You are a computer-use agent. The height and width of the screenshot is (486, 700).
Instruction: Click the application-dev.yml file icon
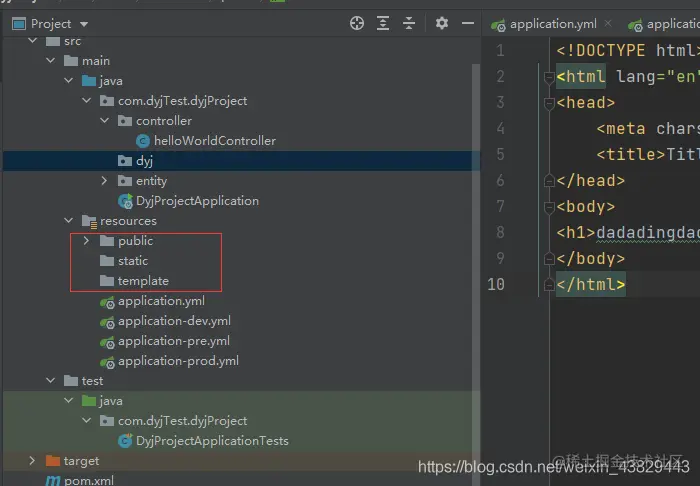coord(107,322)
